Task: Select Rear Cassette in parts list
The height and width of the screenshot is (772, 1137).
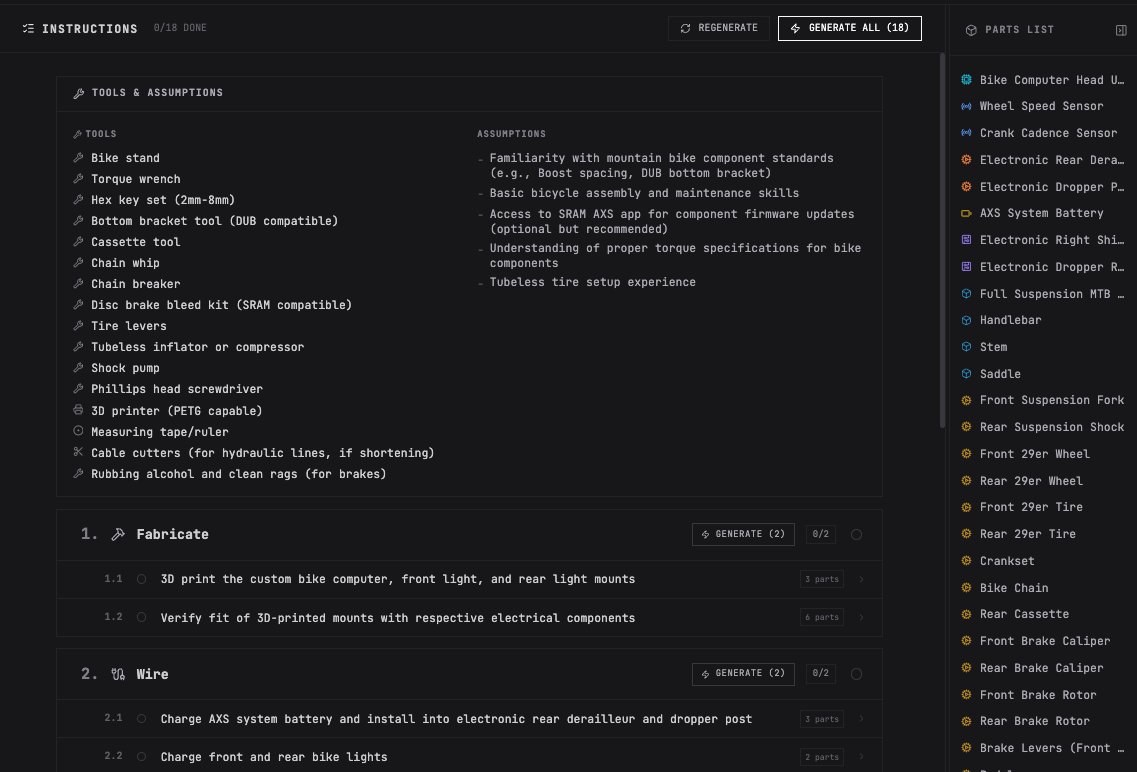Action: point(1024,614)
